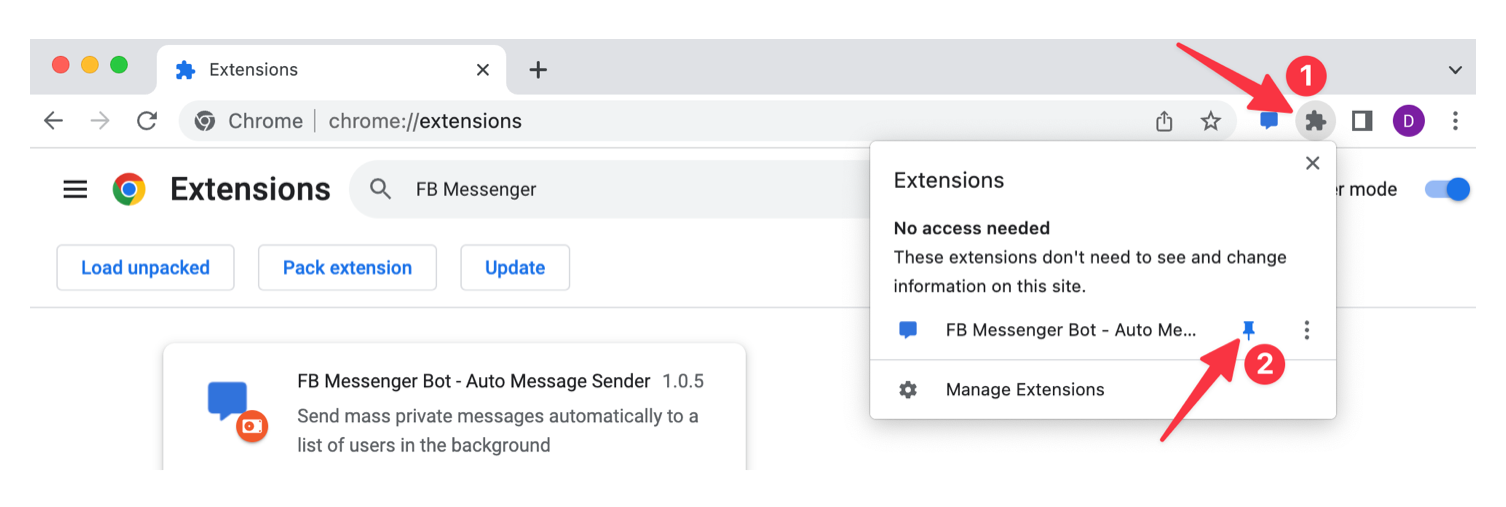
Task: Click the share icon in address bar
Action: 1164,122
